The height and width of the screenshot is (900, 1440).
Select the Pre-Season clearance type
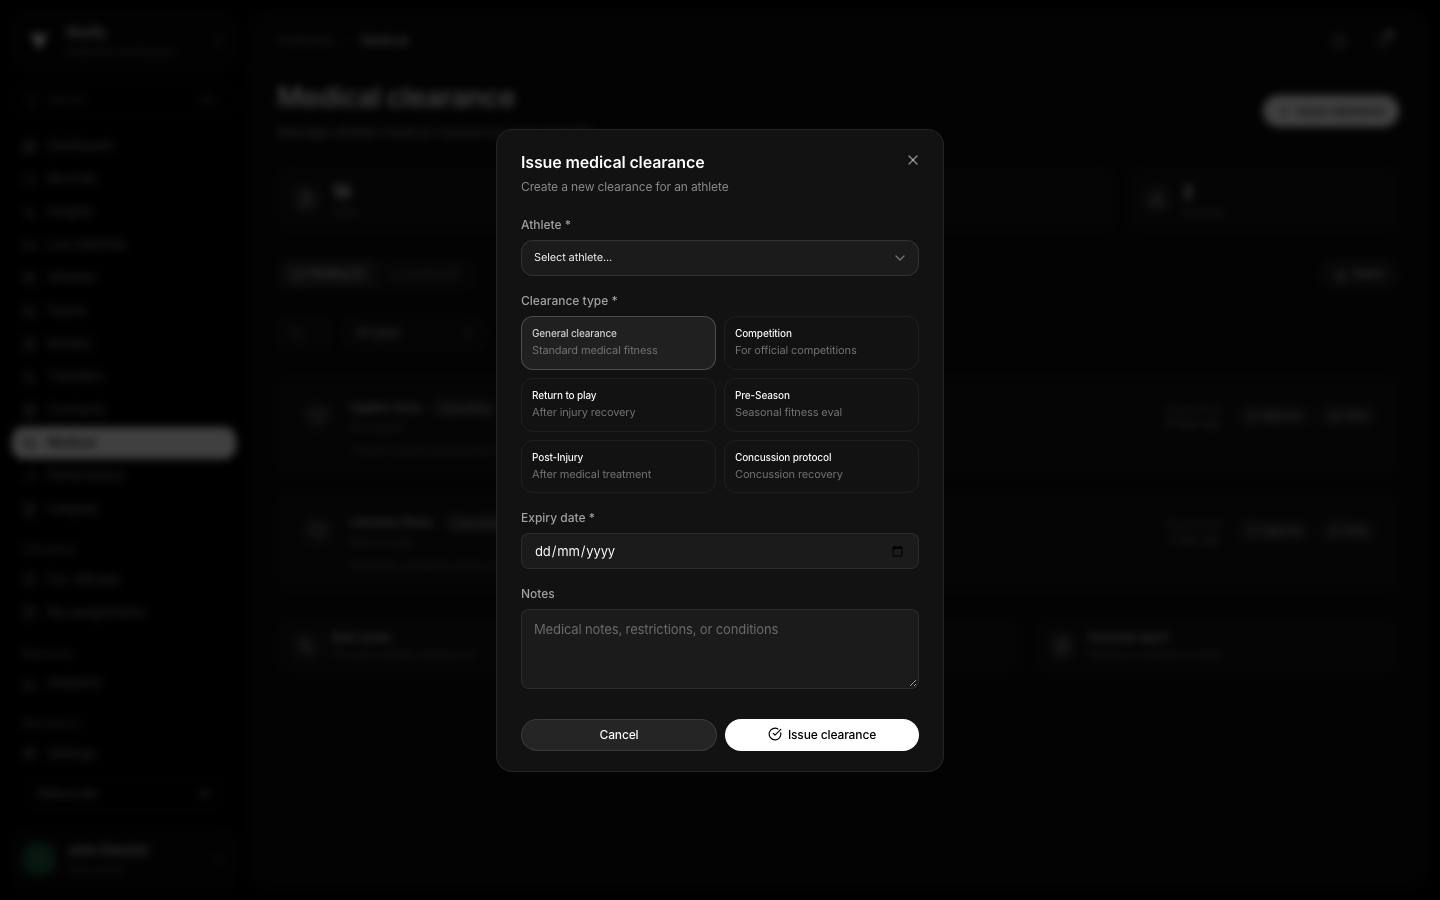click(821, 405)
